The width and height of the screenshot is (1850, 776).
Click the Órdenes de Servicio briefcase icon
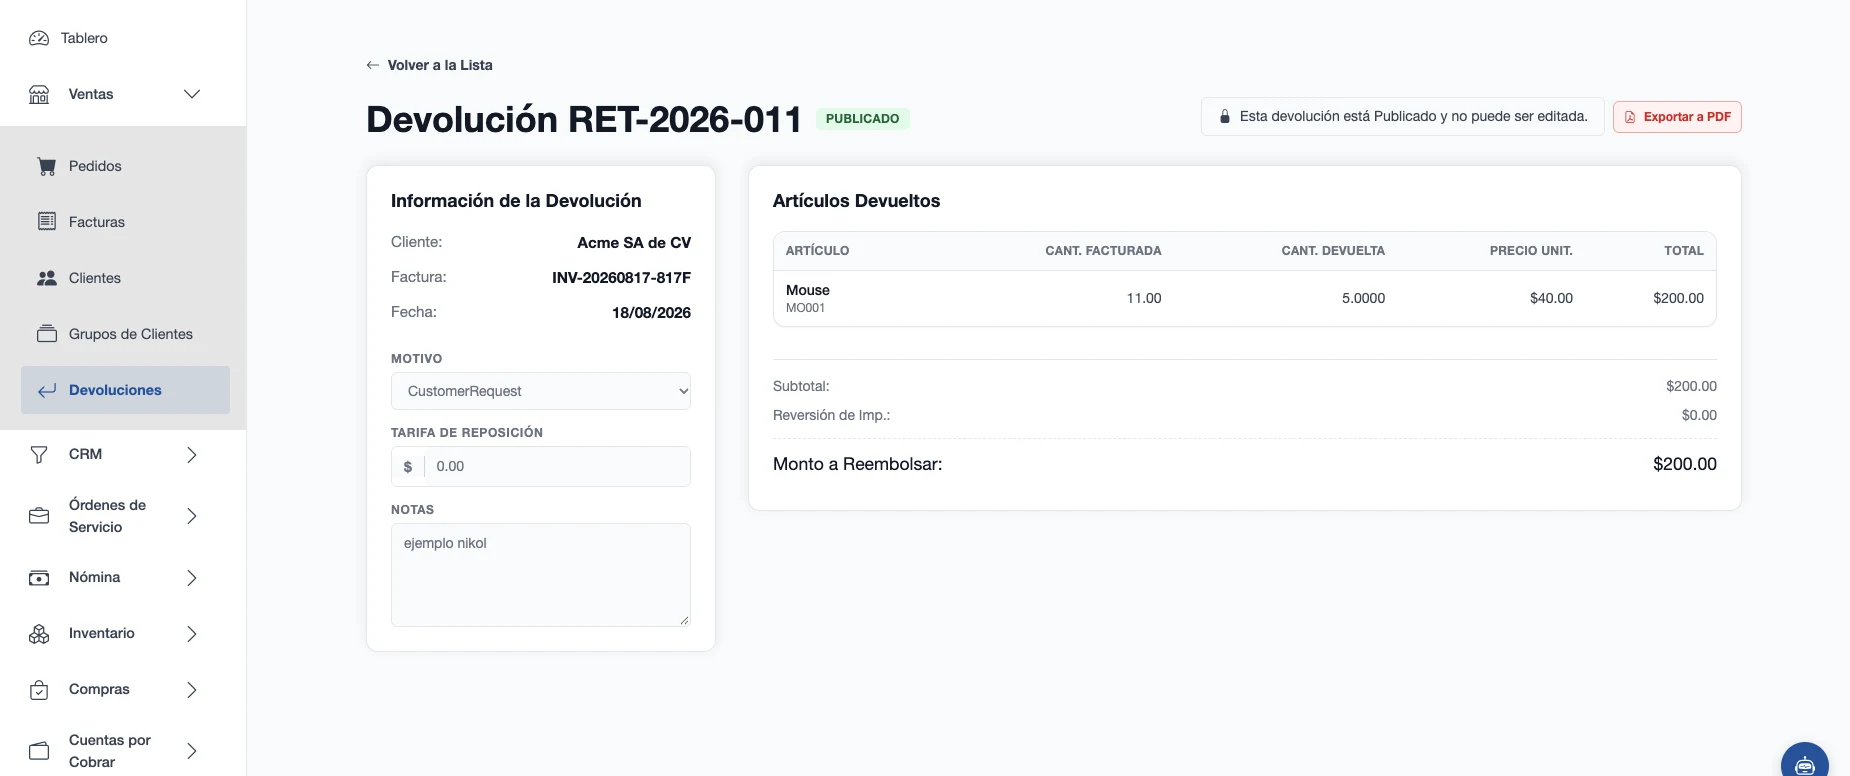tap(39, 516)
